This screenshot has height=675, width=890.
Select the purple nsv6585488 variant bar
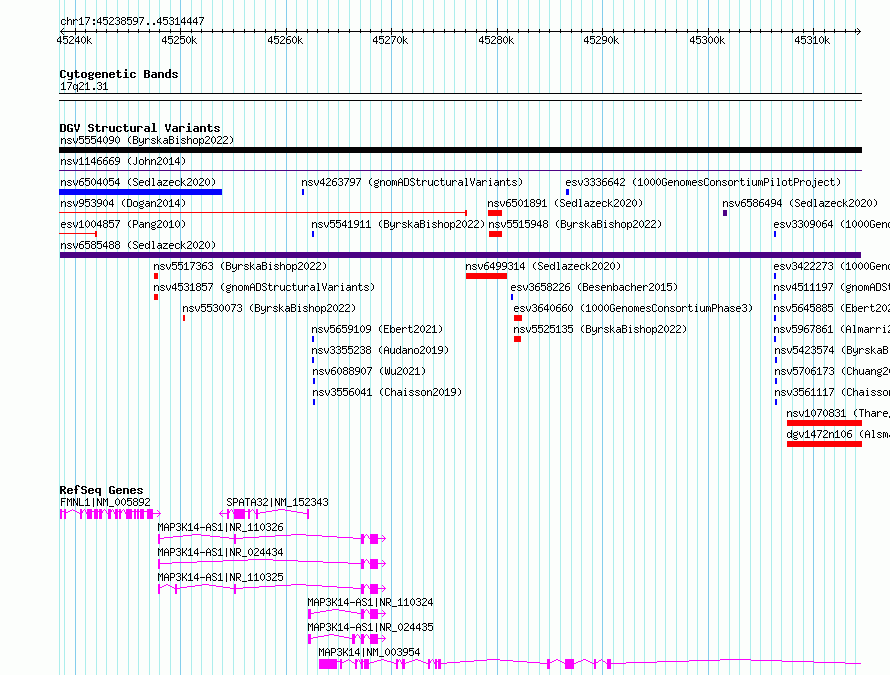[460, 255]
